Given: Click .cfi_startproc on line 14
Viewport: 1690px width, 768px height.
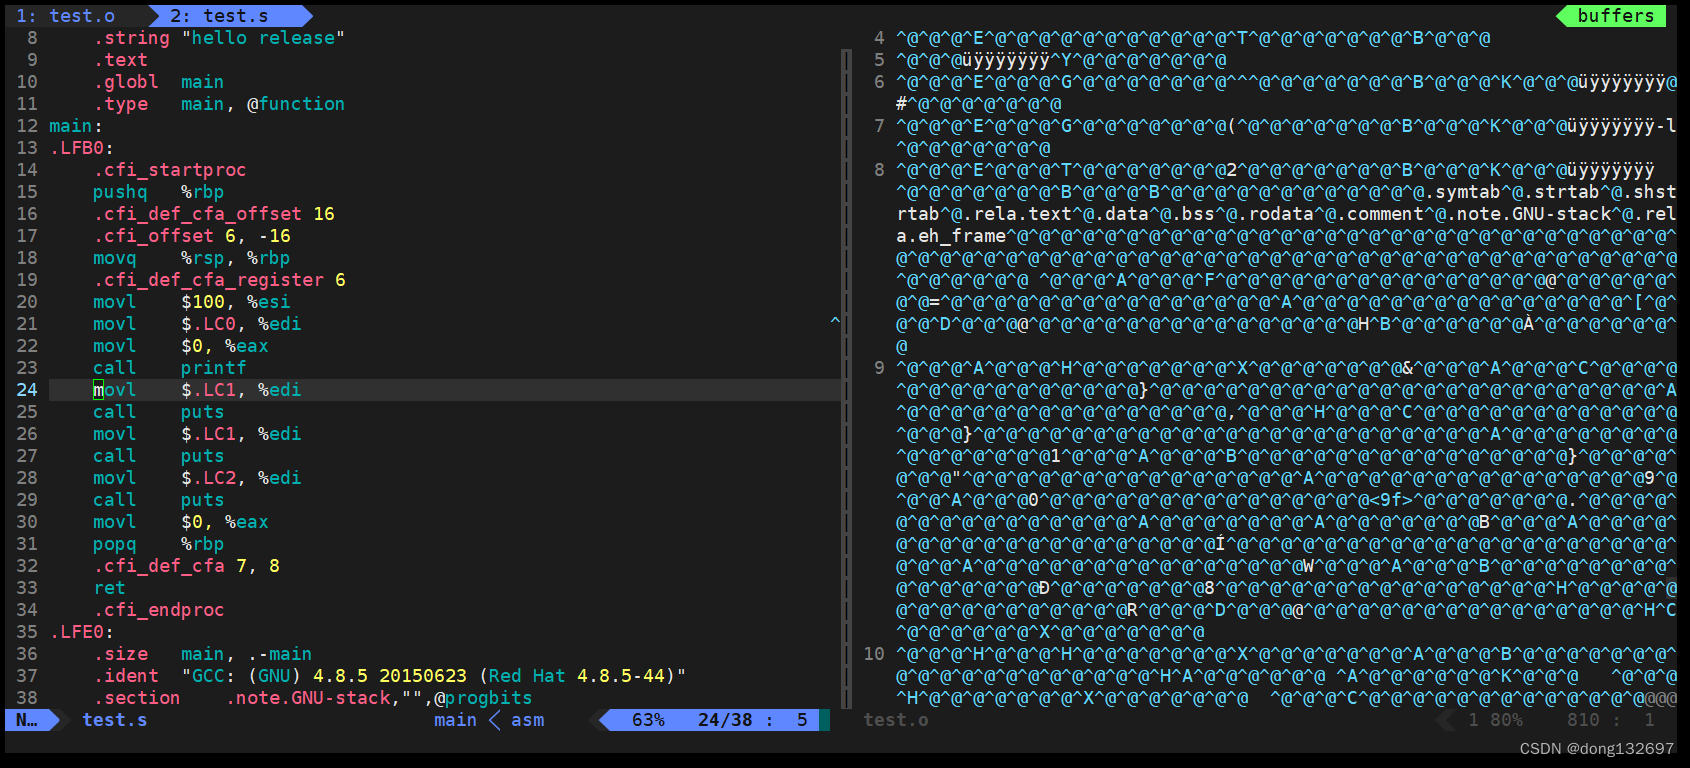Looking at the screenshot, I should [x=170, y=170].
